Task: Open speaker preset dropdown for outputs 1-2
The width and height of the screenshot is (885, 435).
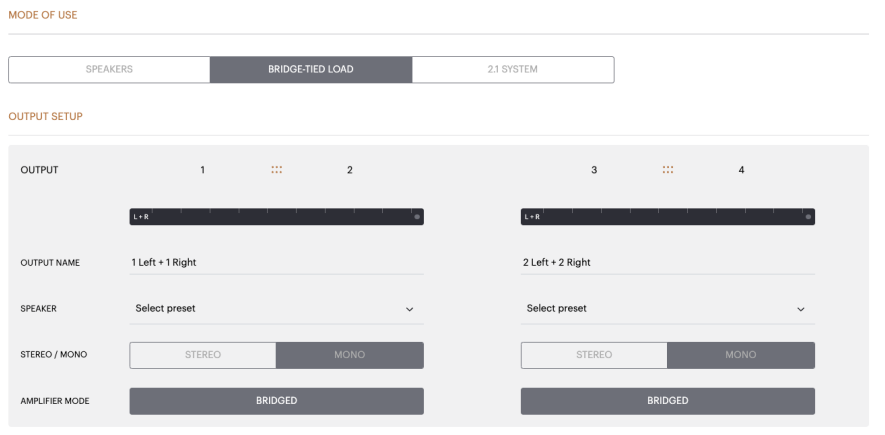Action: point(276,308)
